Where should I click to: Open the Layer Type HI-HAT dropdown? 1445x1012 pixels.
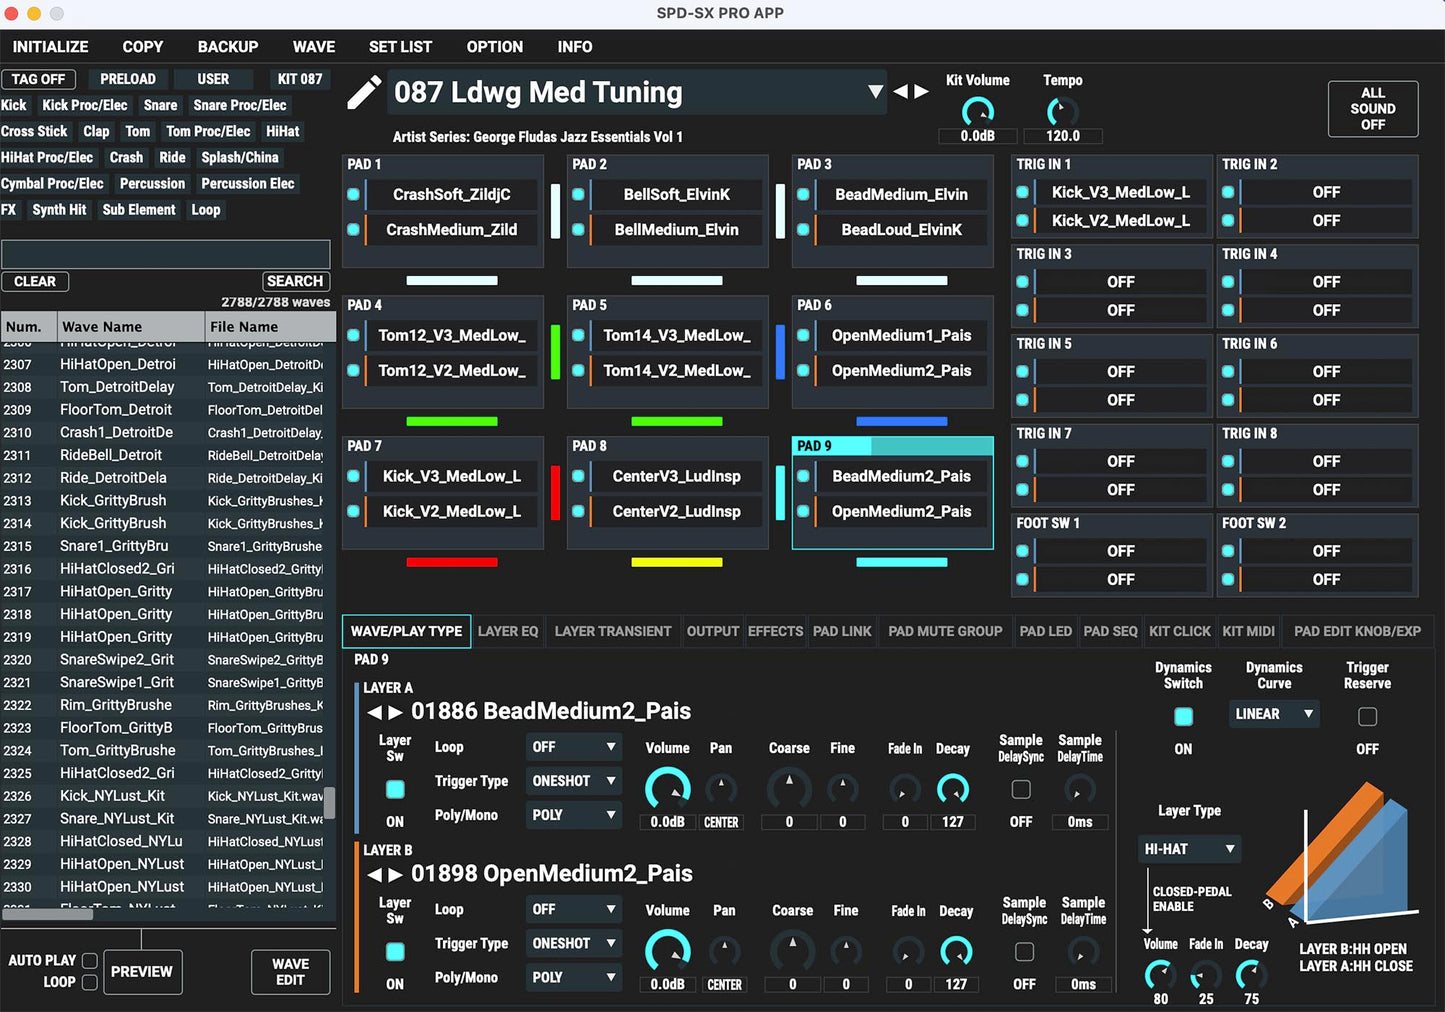pos(1189,849)
